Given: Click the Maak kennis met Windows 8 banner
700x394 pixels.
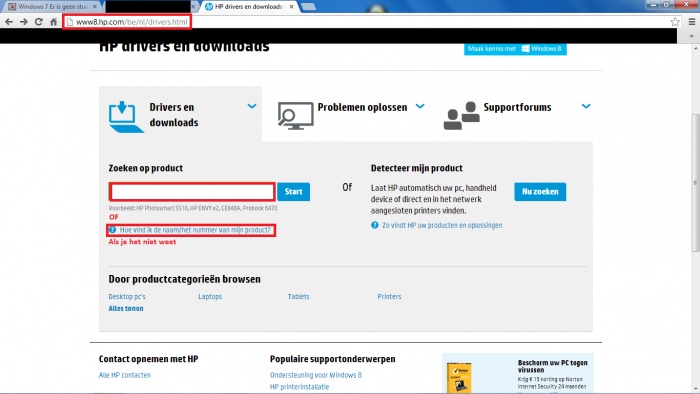Looking at the screenshot, I should click(x=515, y=49).
